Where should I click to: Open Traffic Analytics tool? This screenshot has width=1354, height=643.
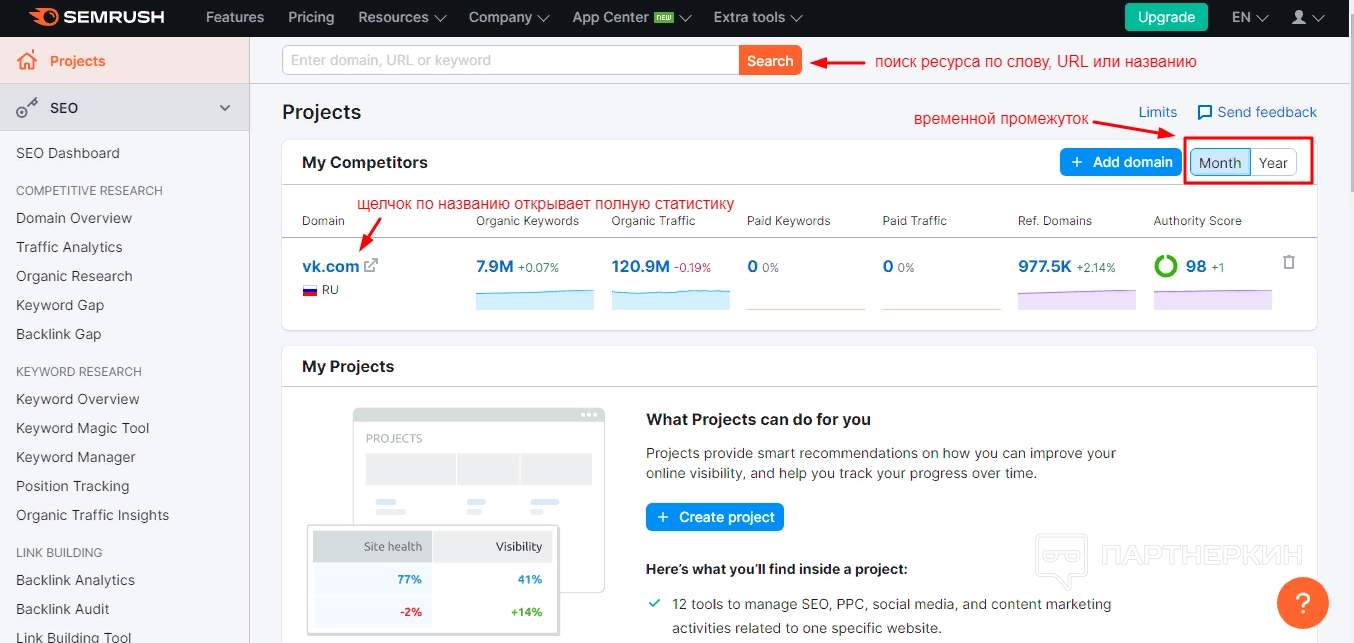click(69, 247)
